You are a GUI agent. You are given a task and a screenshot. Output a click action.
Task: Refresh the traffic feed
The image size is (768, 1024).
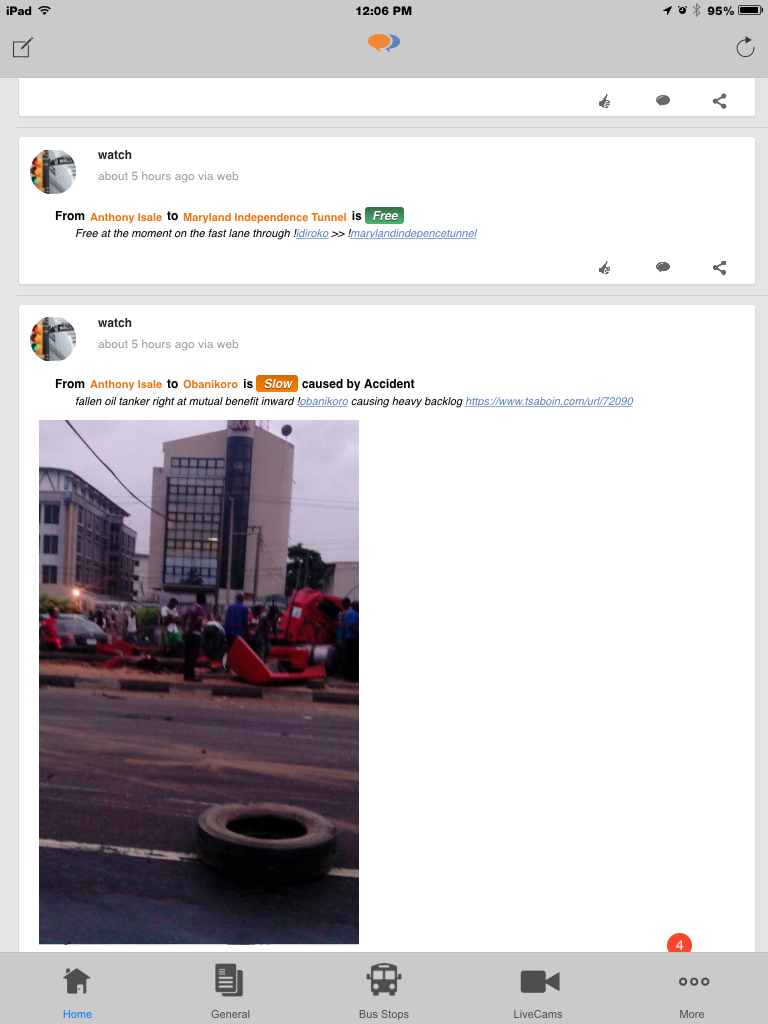tap(745, 47)
